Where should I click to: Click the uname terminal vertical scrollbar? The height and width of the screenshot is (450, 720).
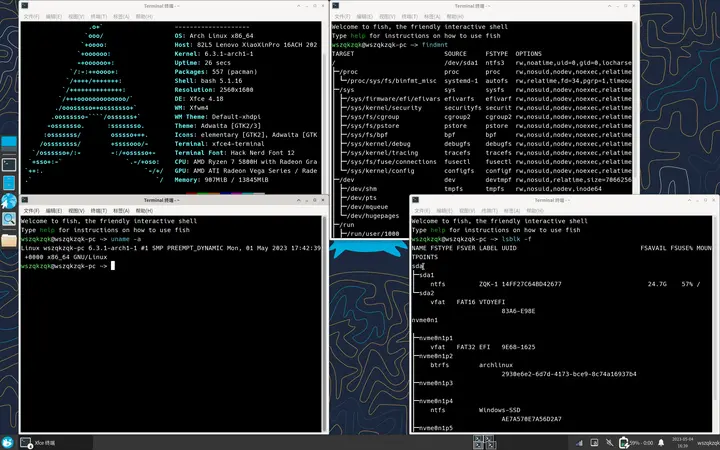coord(325,324)
